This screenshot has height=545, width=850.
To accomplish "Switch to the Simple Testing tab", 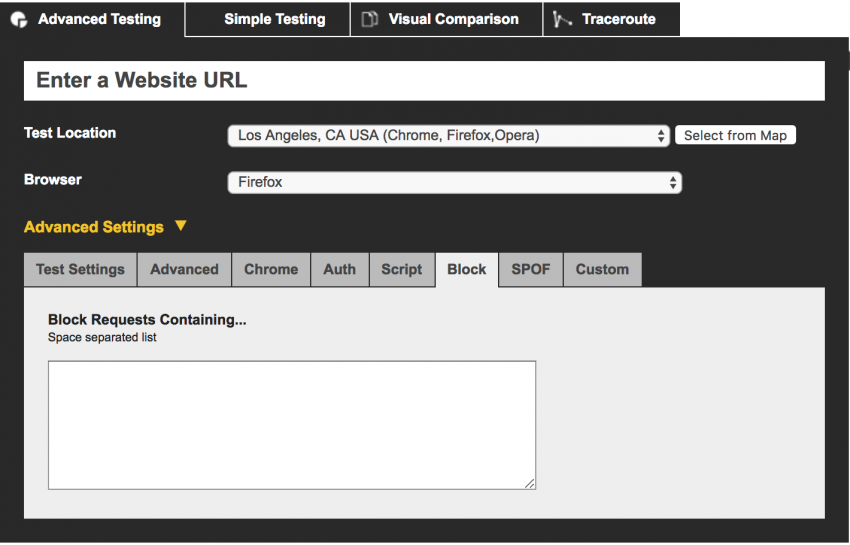I will click(x=274, y=19).
